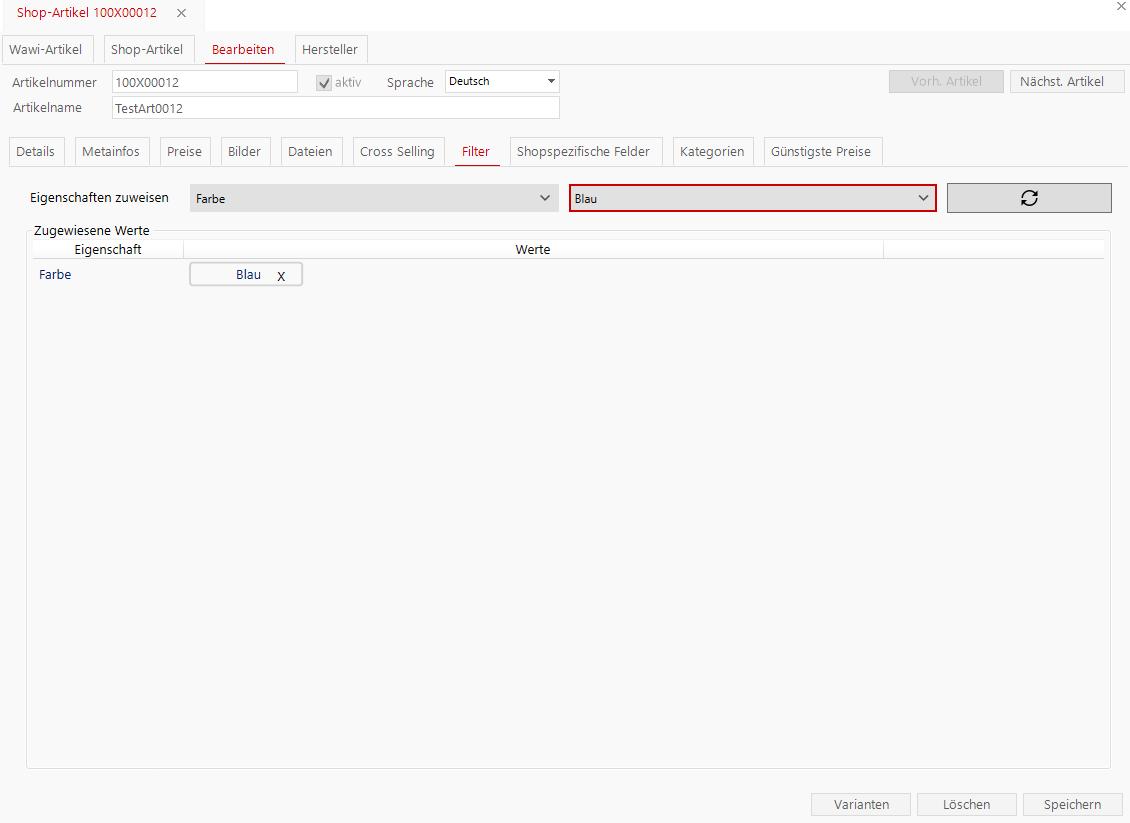Open Varianten via bottom button
The image size is (1130, 823).
pyautogui.click(x=861, y=804)
